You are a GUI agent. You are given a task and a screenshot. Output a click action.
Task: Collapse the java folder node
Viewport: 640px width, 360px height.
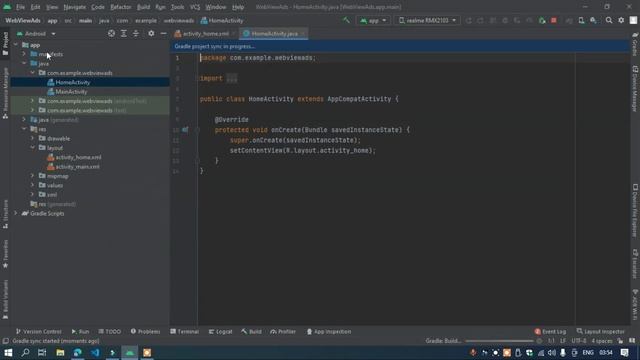click(x=24, y=63)
